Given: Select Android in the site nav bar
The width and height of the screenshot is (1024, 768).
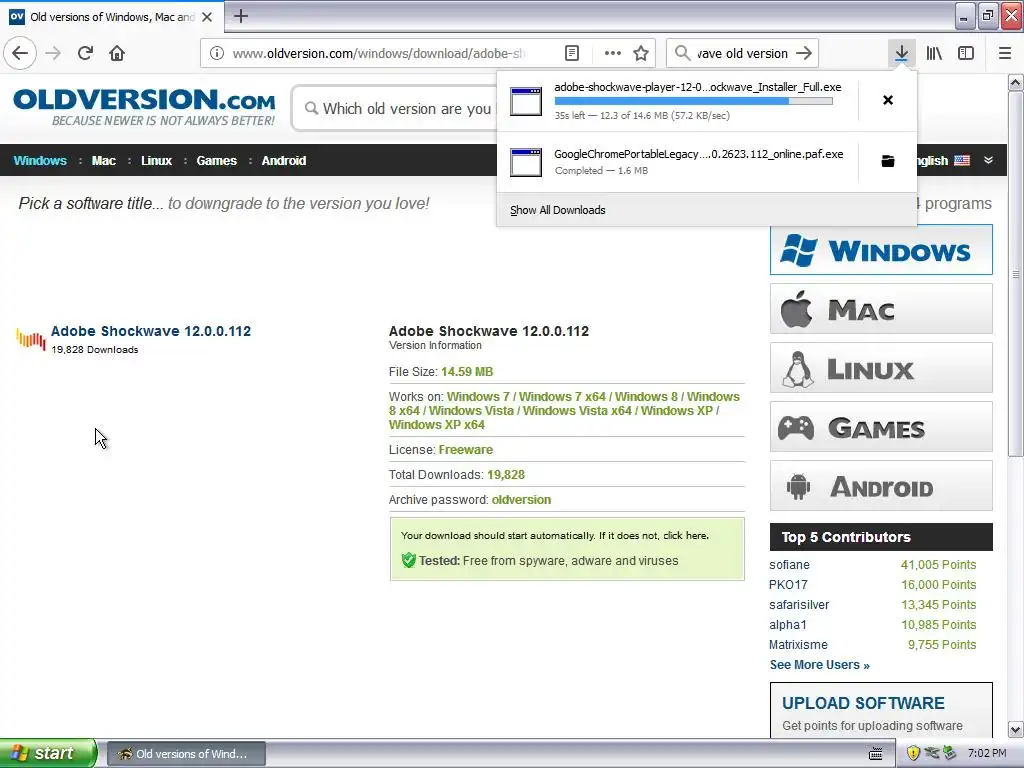Looking at the screenshot, I should [283, 161].
